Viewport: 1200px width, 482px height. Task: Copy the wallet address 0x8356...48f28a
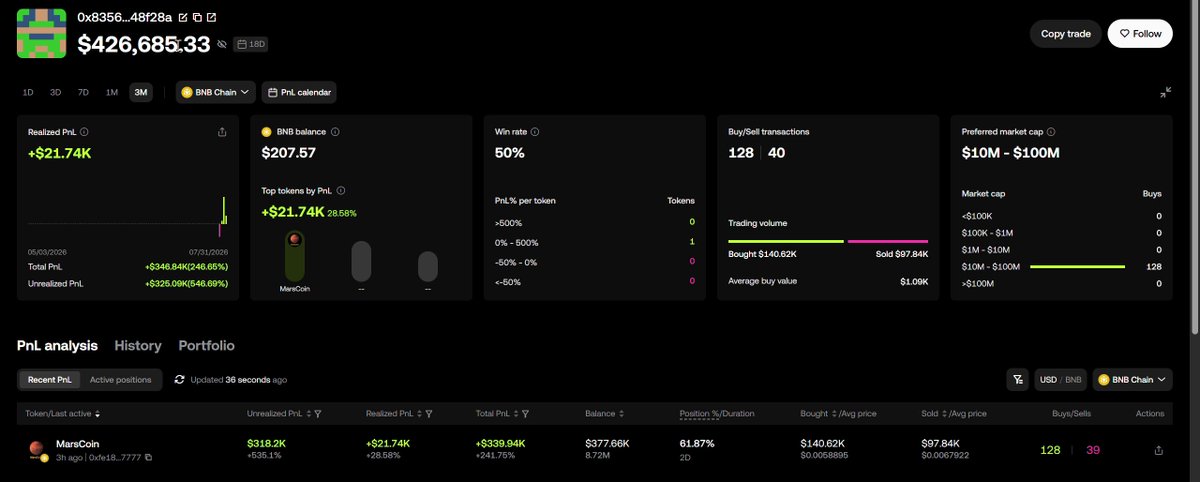(x=197, y=18)
